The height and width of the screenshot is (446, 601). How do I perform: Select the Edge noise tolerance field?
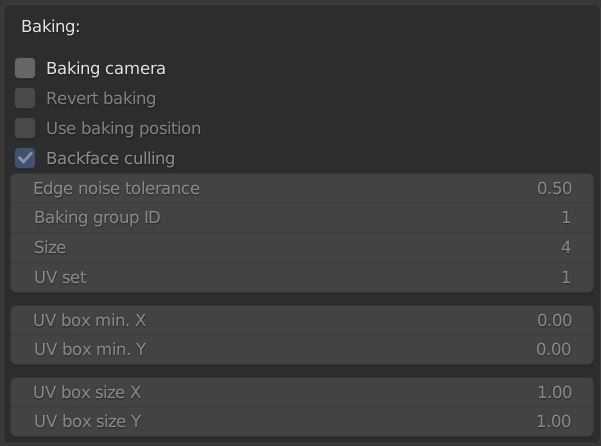click(x=302, y=188)
